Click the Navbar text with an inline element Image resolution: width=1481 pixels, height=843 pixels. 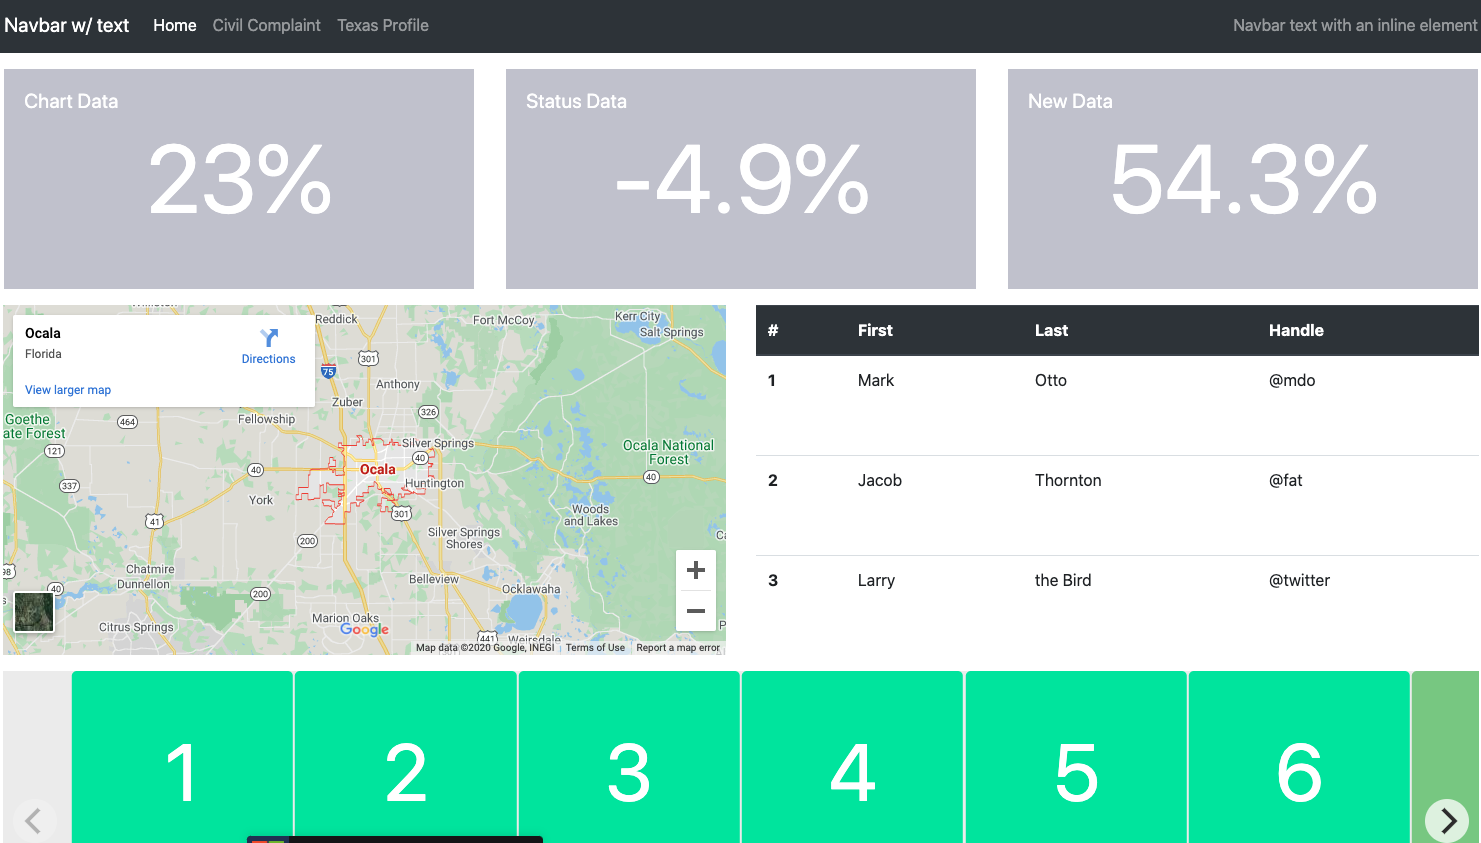click(1353, 25)
